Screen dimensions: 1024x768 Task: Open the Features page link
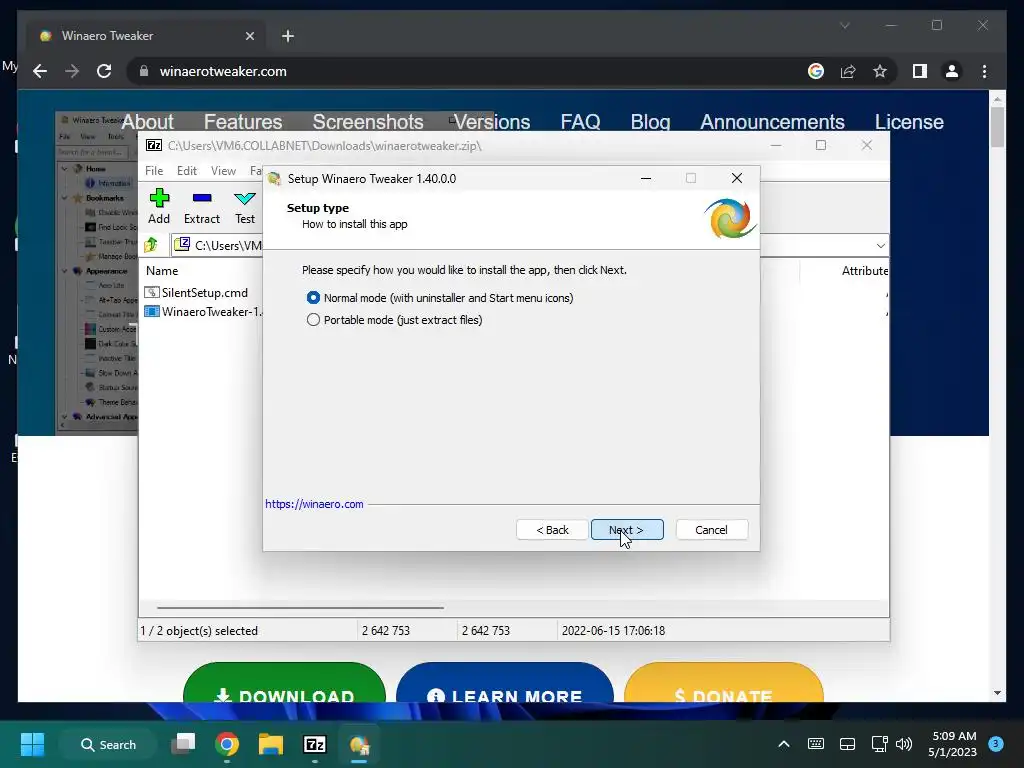click(x=243, y=122)
